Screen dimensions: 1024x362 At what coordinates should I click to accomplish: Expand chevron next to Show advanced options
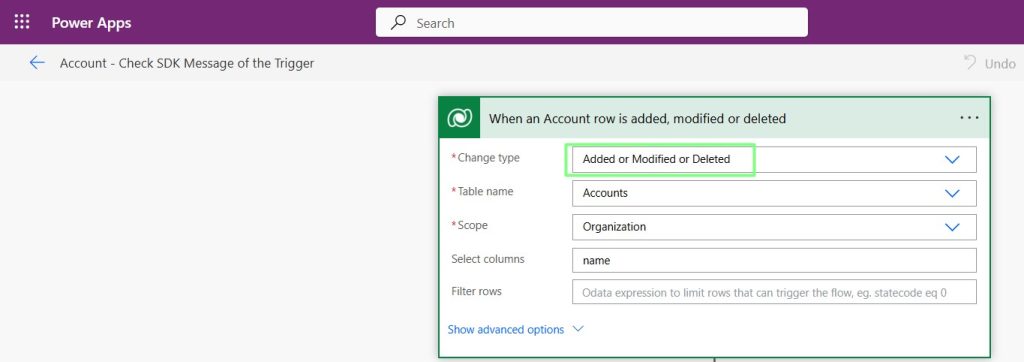click(577, 329)
